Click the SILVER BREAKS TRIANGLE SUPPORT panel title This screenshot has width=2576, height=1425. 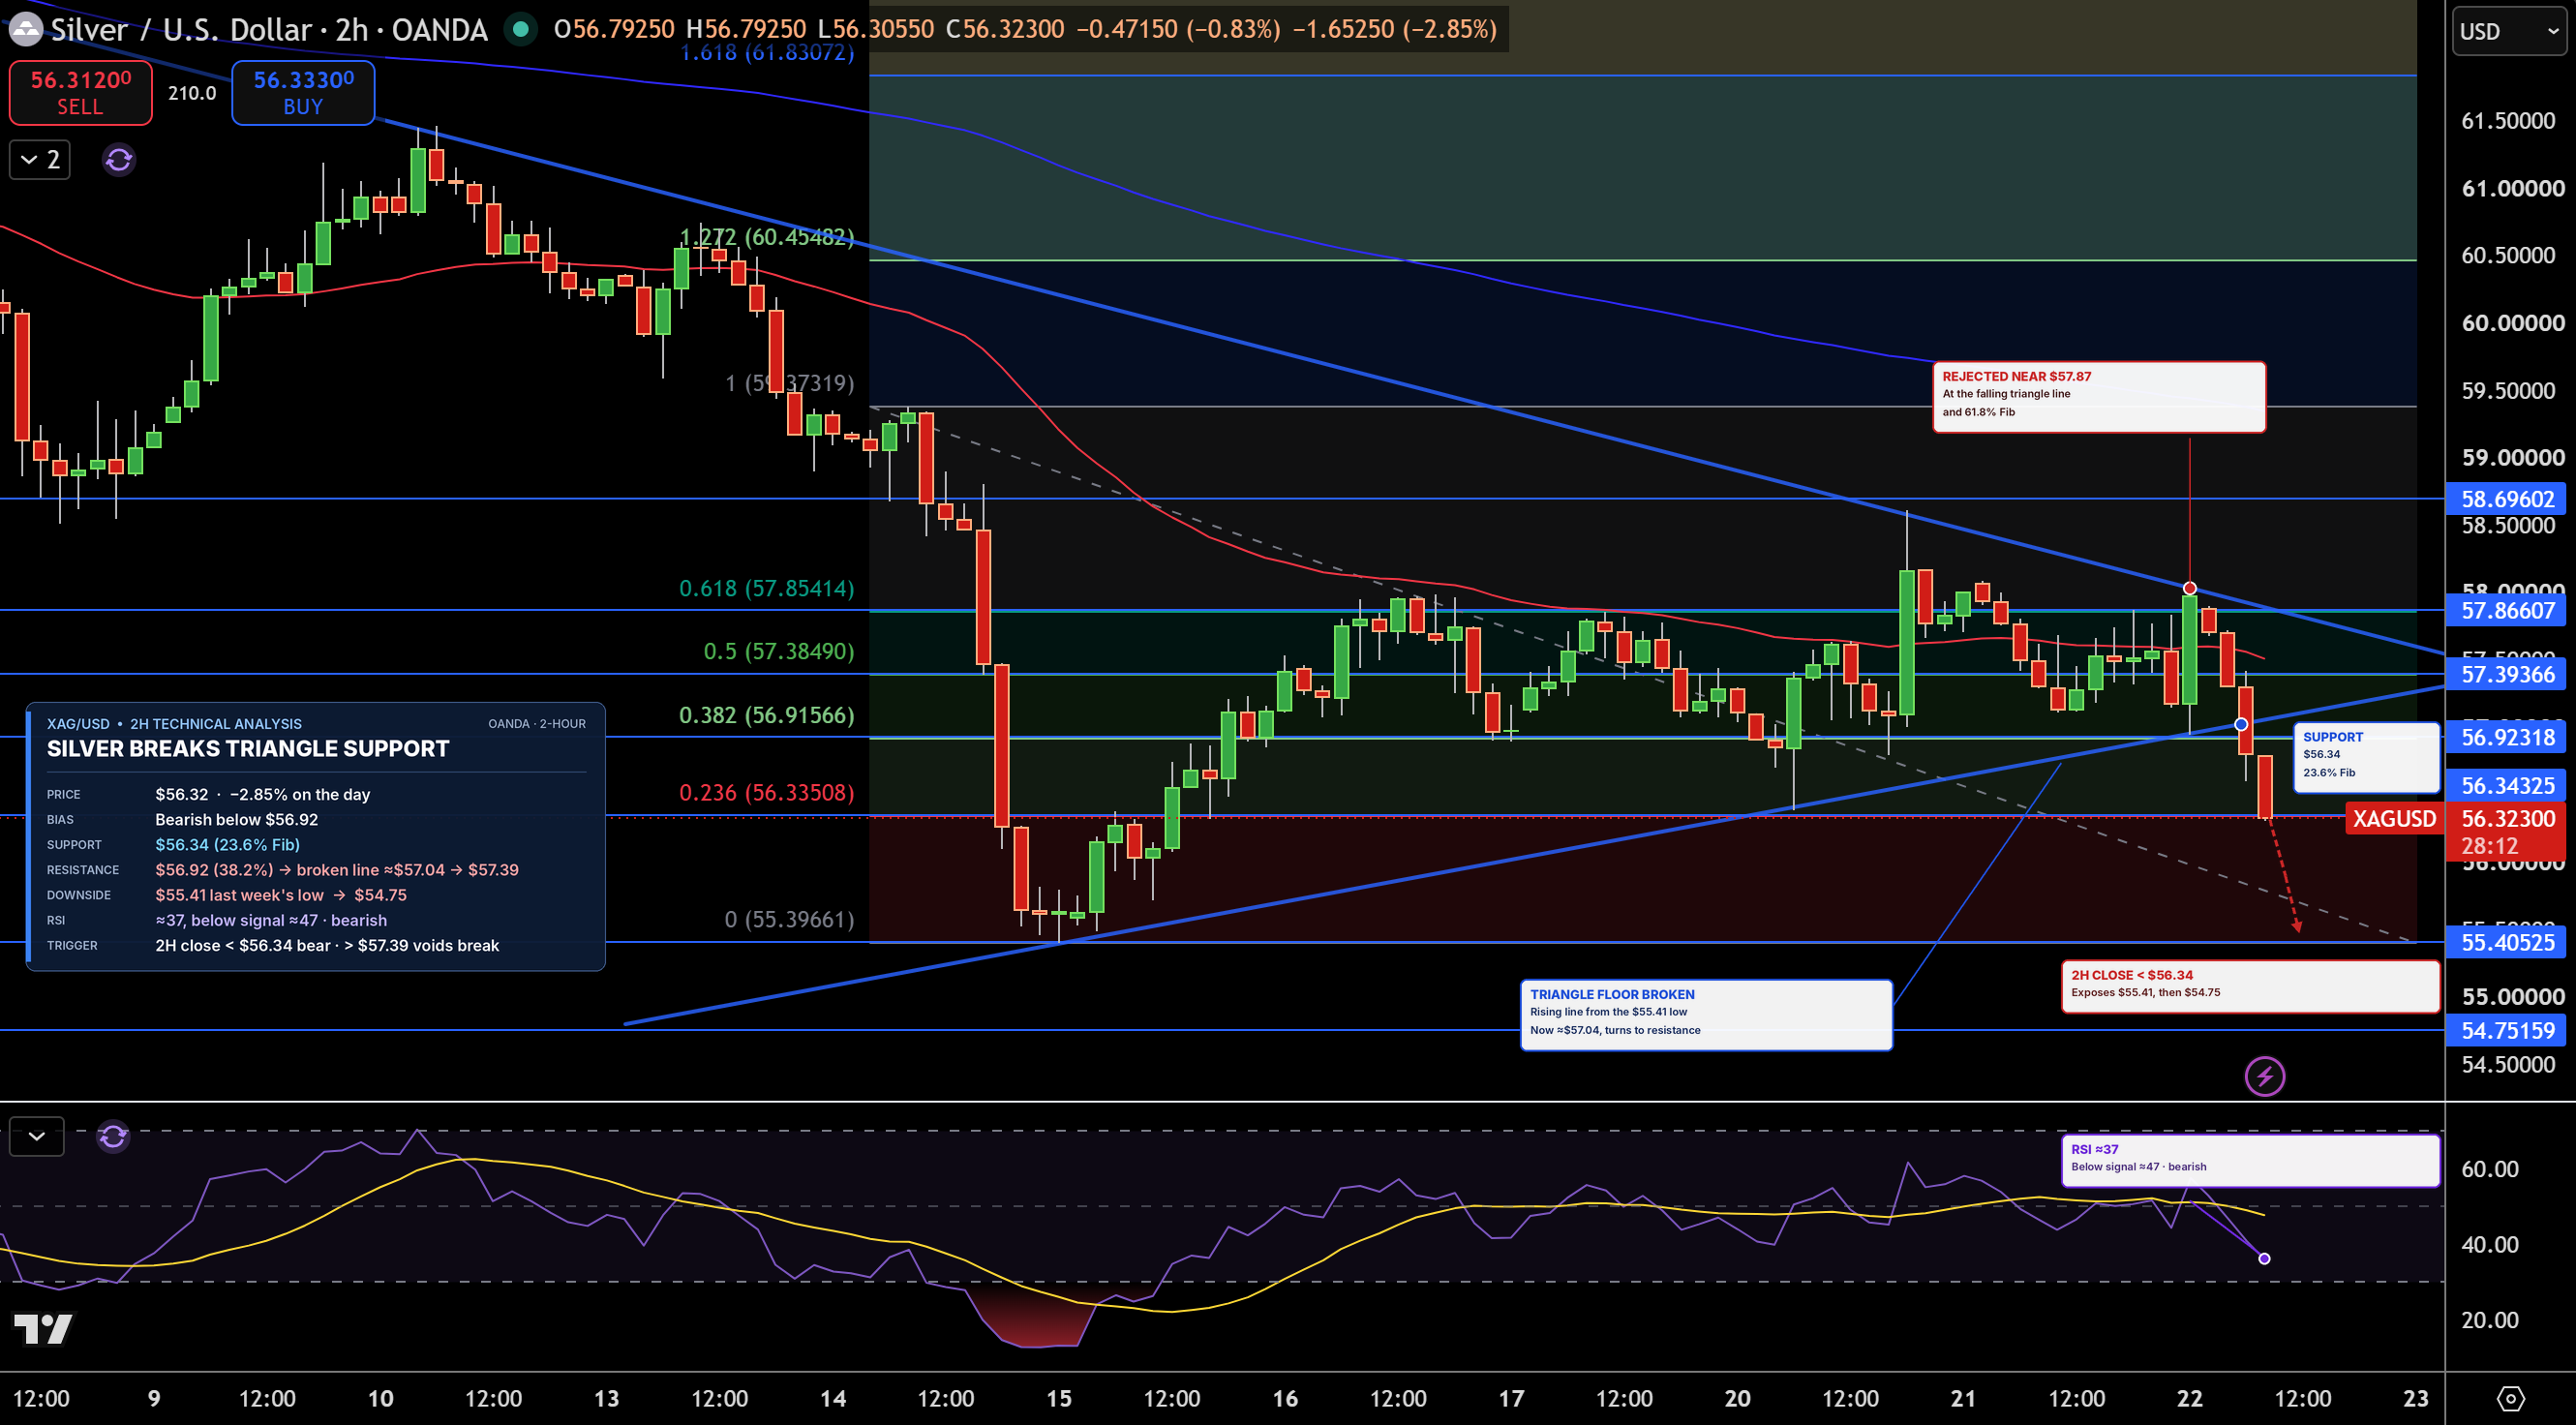point(248,749)
